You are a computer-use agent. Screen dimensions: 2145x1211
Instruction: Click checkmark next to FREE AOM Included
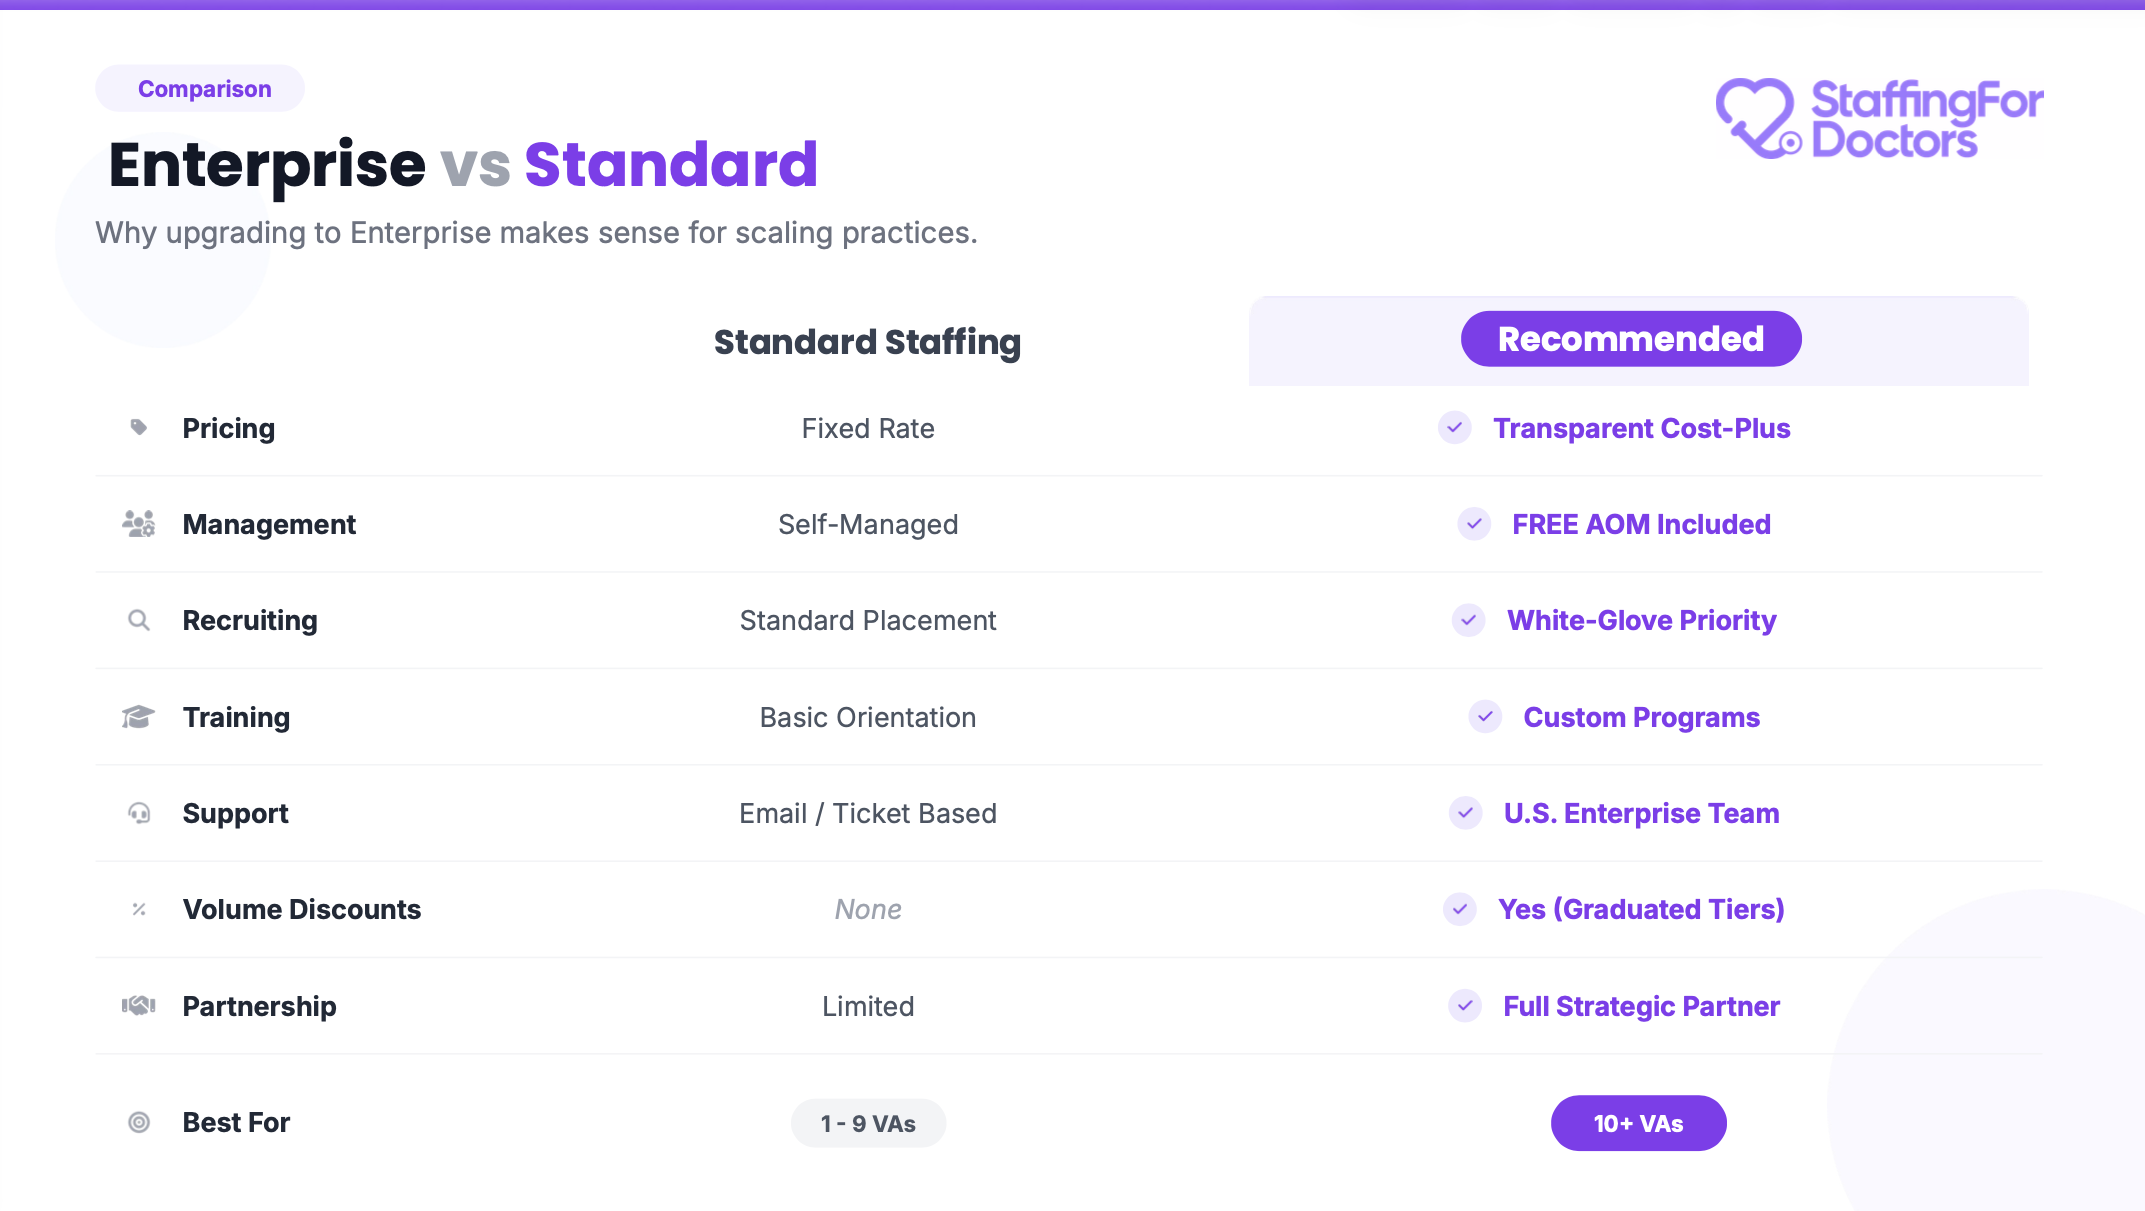1474,524
